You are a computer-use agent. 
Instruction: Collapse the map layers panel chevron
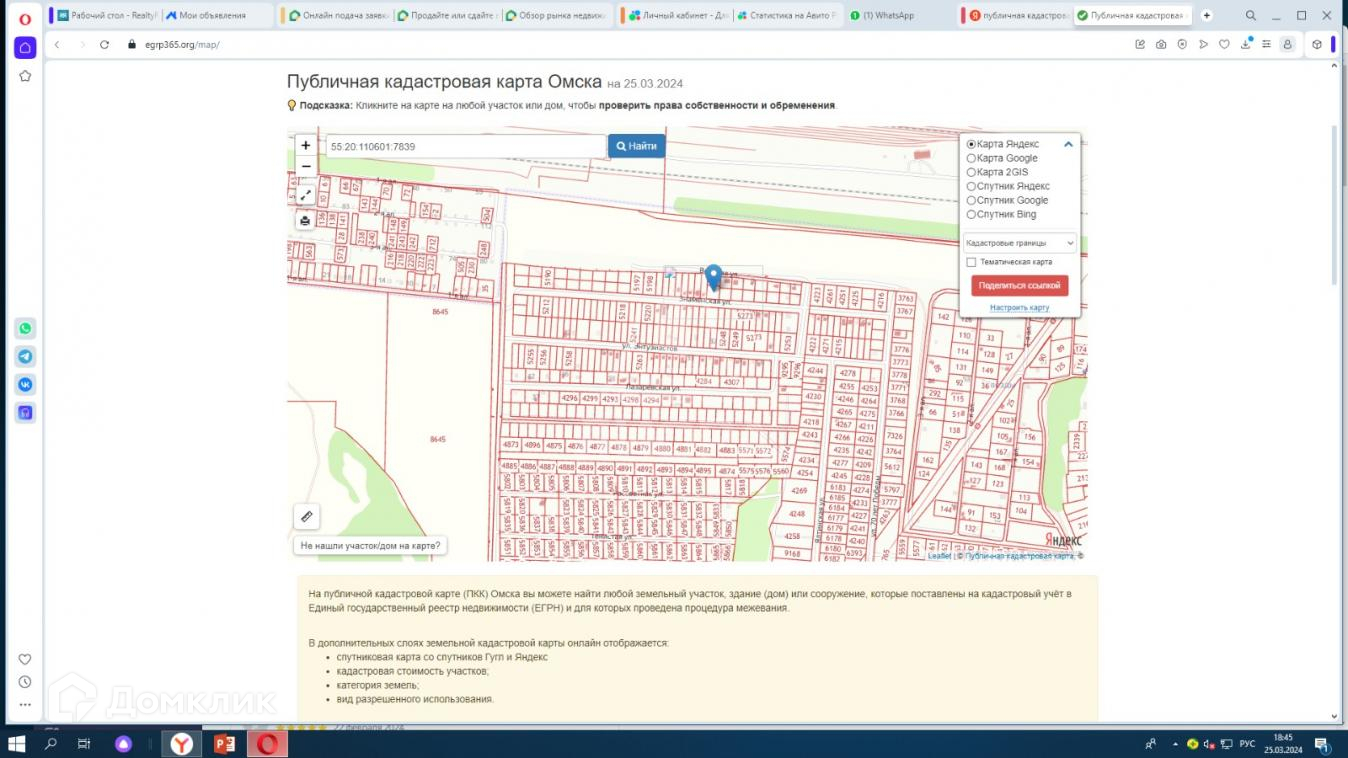coord(1068,144)
